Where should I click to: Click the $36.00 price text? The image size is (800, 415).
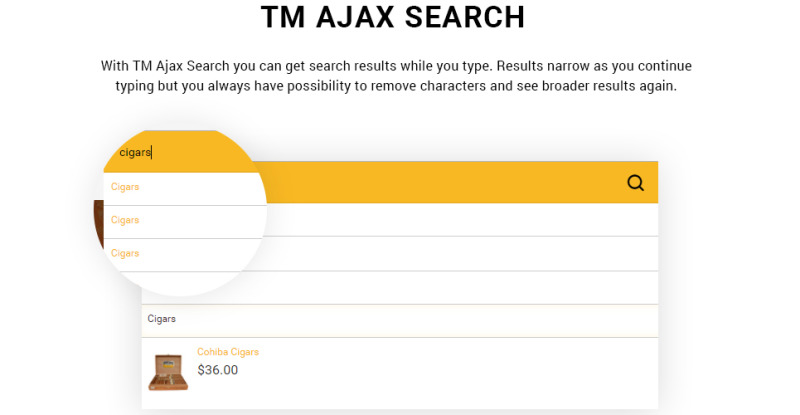pyautogui.click(x=217, y=370)
